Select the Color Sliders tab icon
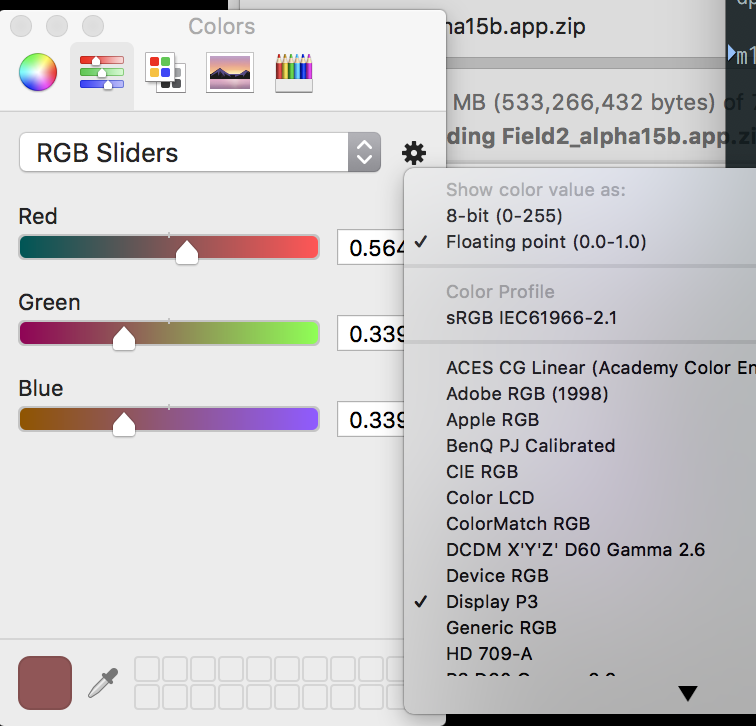756x726 pixels. coord(101,72)
